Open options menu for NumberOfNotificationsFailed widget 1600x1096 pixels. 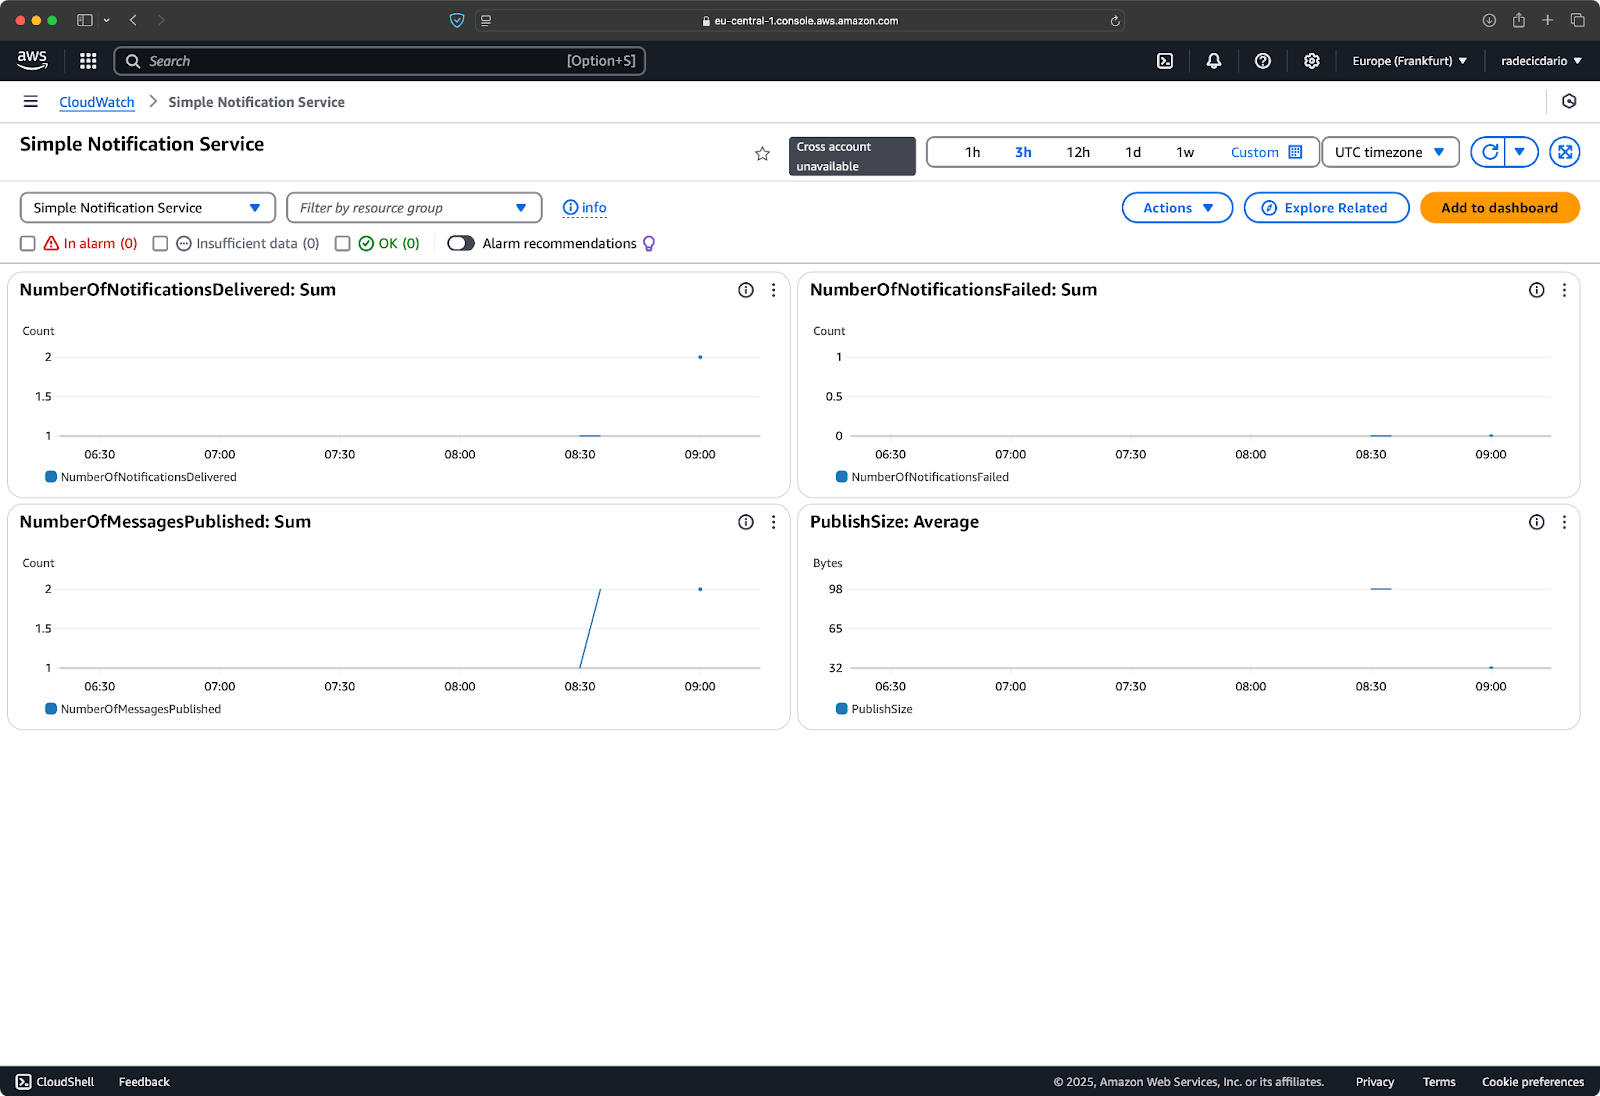click(x=1564, y=290)
